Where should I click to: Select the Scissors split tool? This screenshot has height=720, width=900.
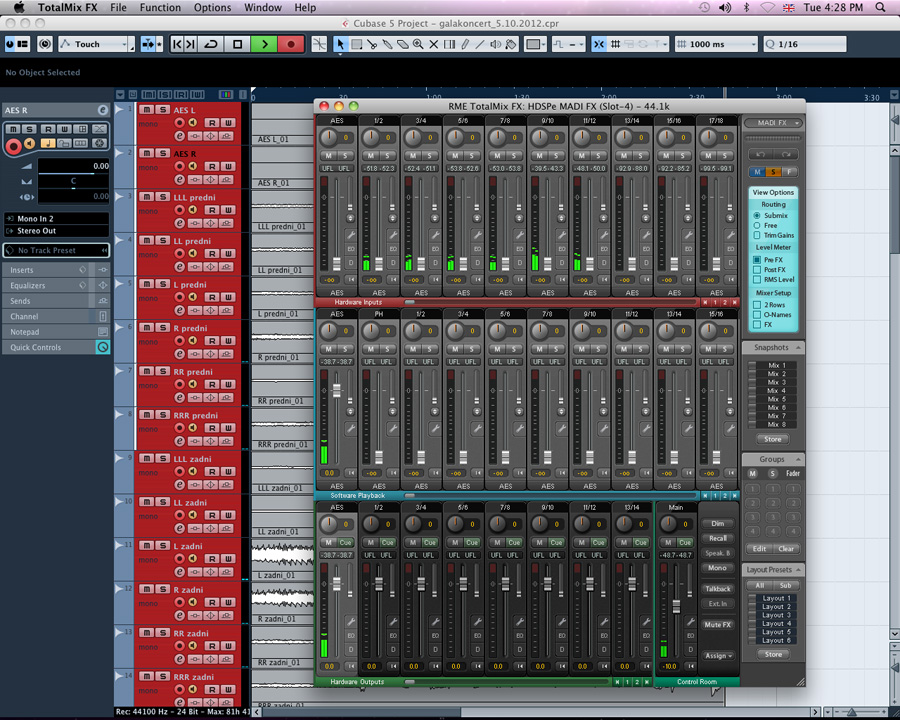click(372, 44)
